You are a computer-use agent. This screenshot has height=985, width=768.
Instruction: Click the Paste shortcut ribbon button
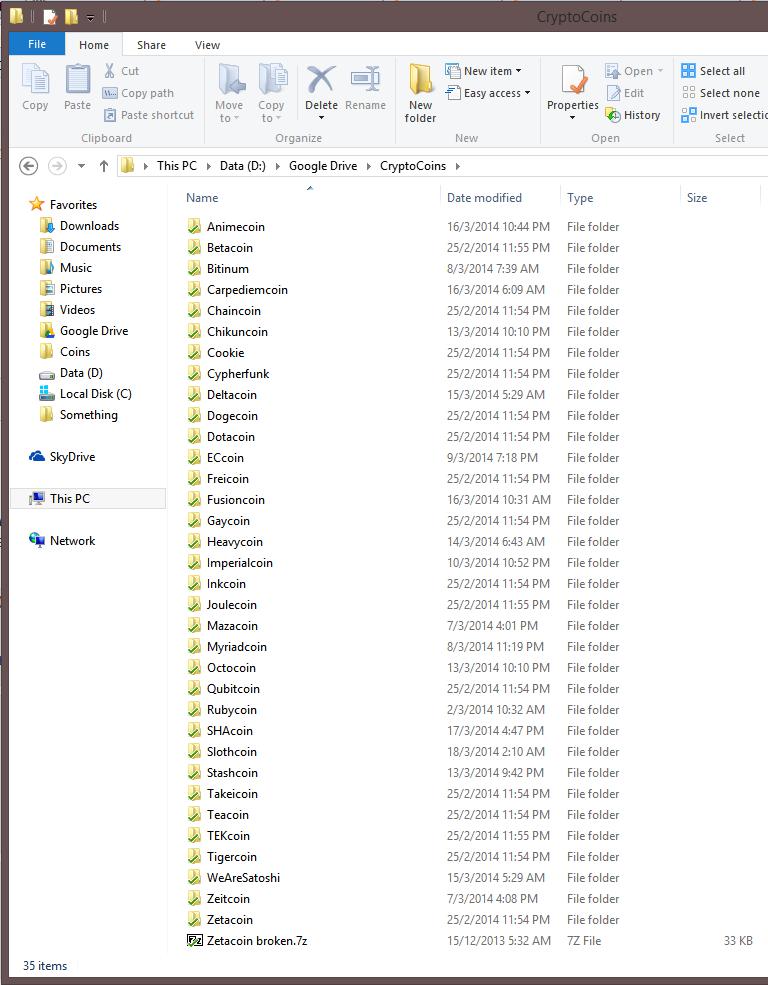(149, 115)
